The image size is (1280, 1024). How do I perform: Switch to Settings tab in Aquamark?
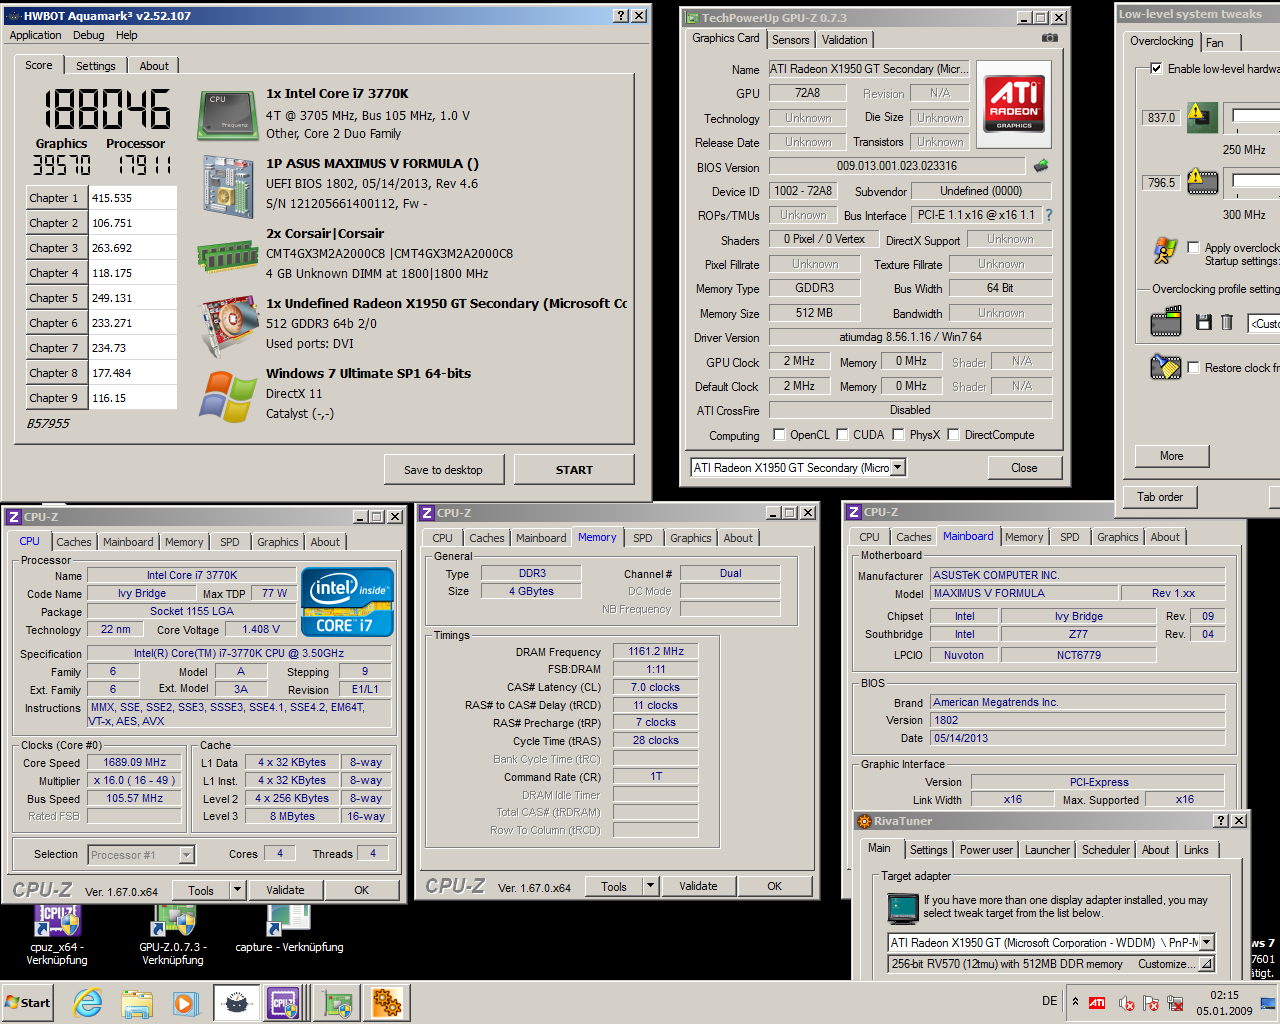[x=96, y=66]
